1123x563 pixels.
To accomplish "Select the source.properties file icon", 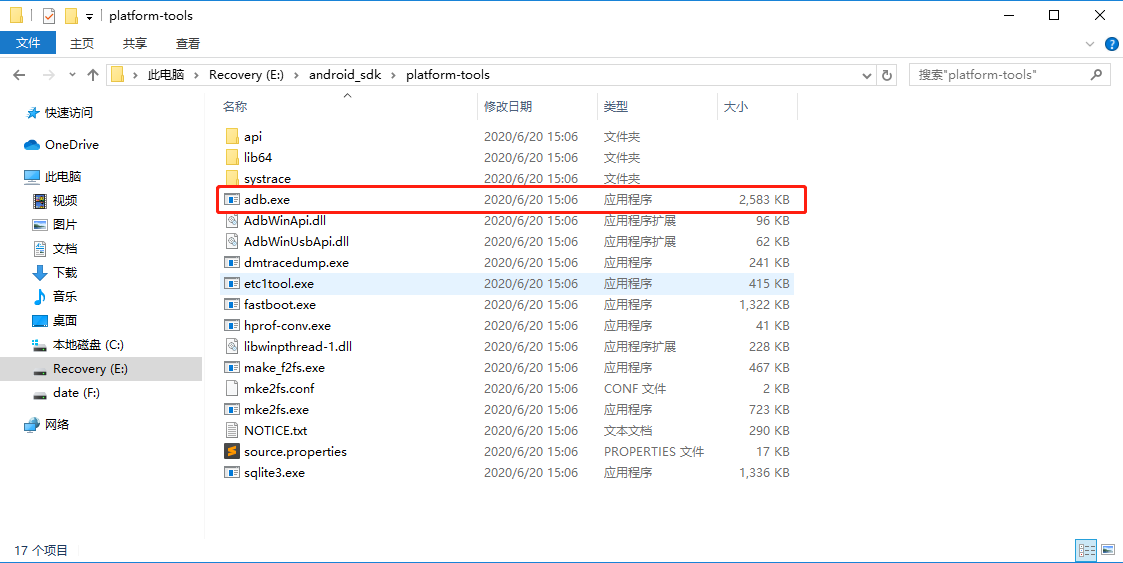I will [231, 451].
